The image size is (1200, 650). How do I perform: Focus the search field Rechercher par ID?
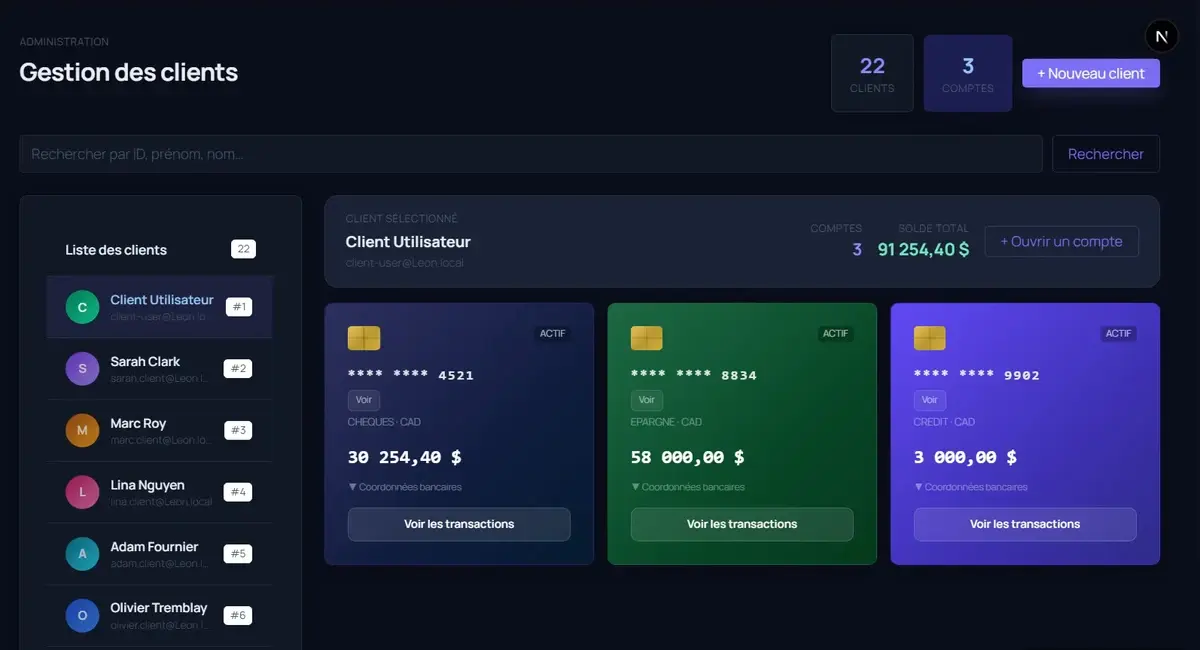tap(531, 154)
